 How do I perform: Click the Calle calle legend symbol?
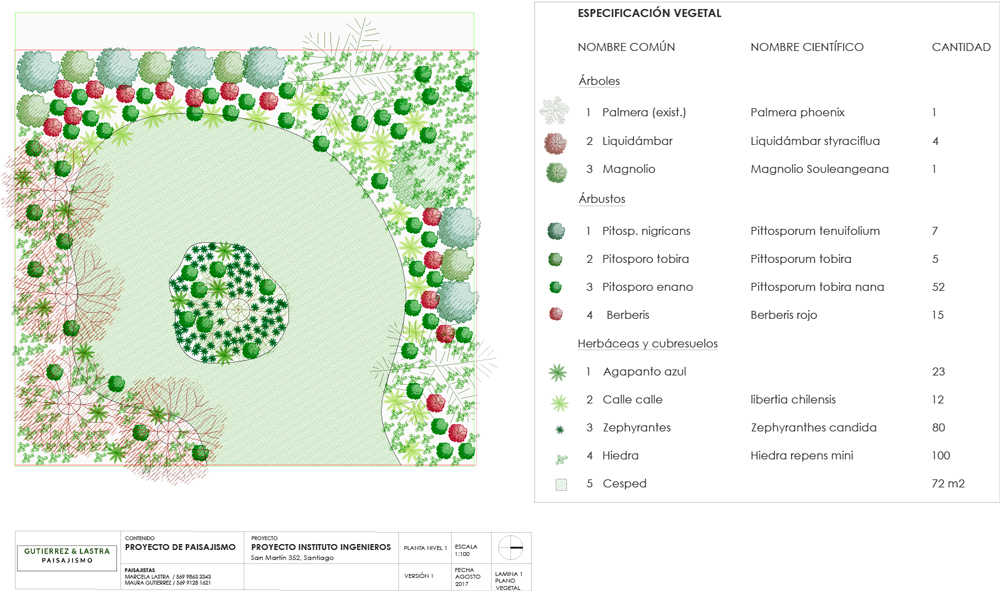coord(559,402)
